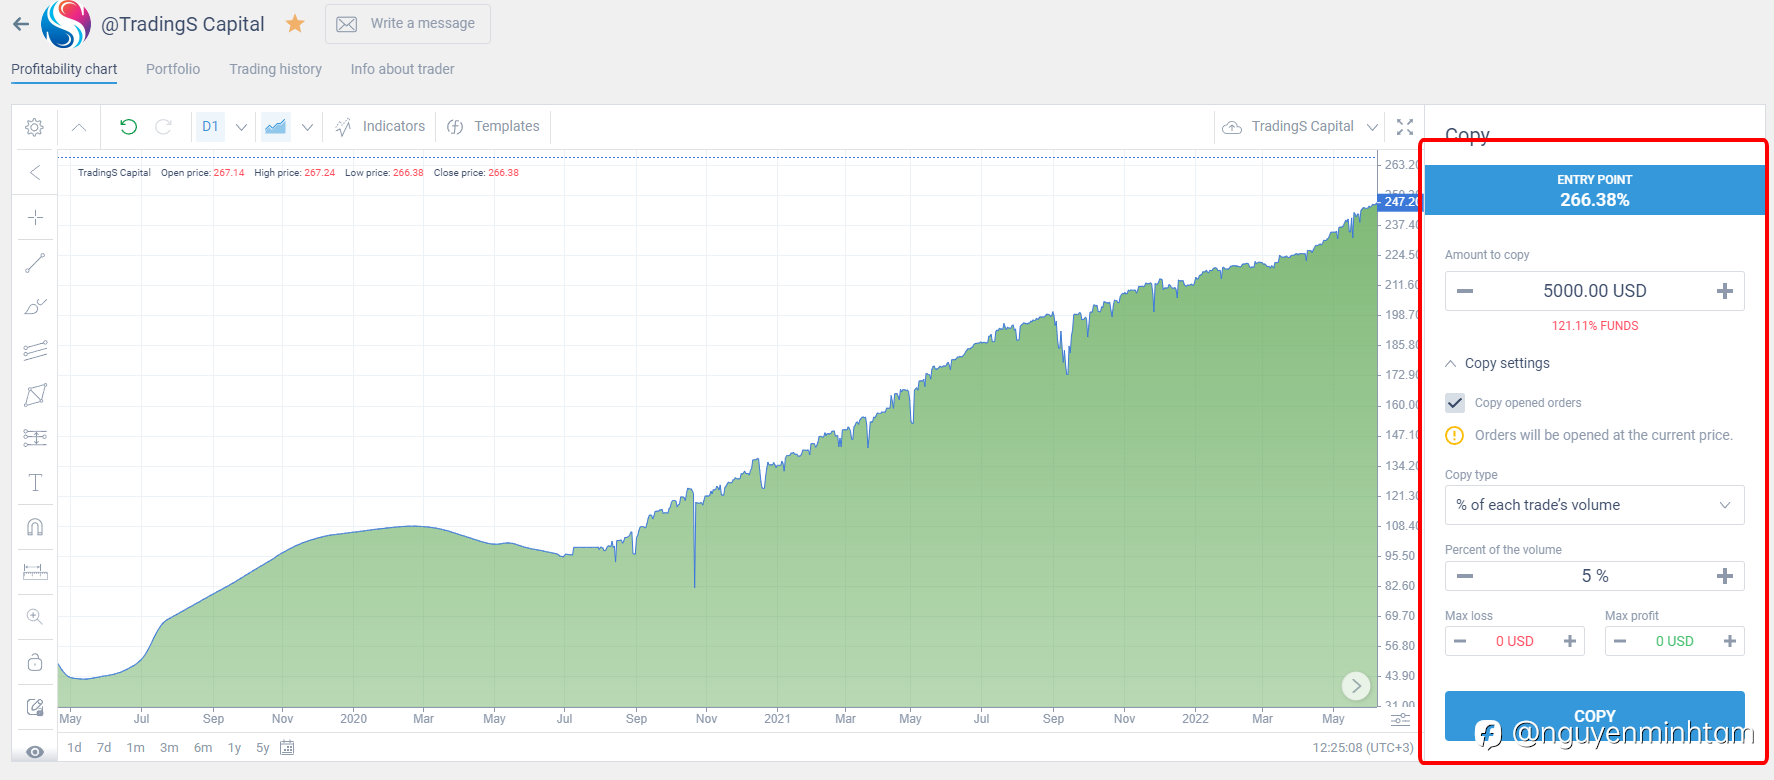Select the measure ruler tool
1774x780 pixels.
point(35,571)
